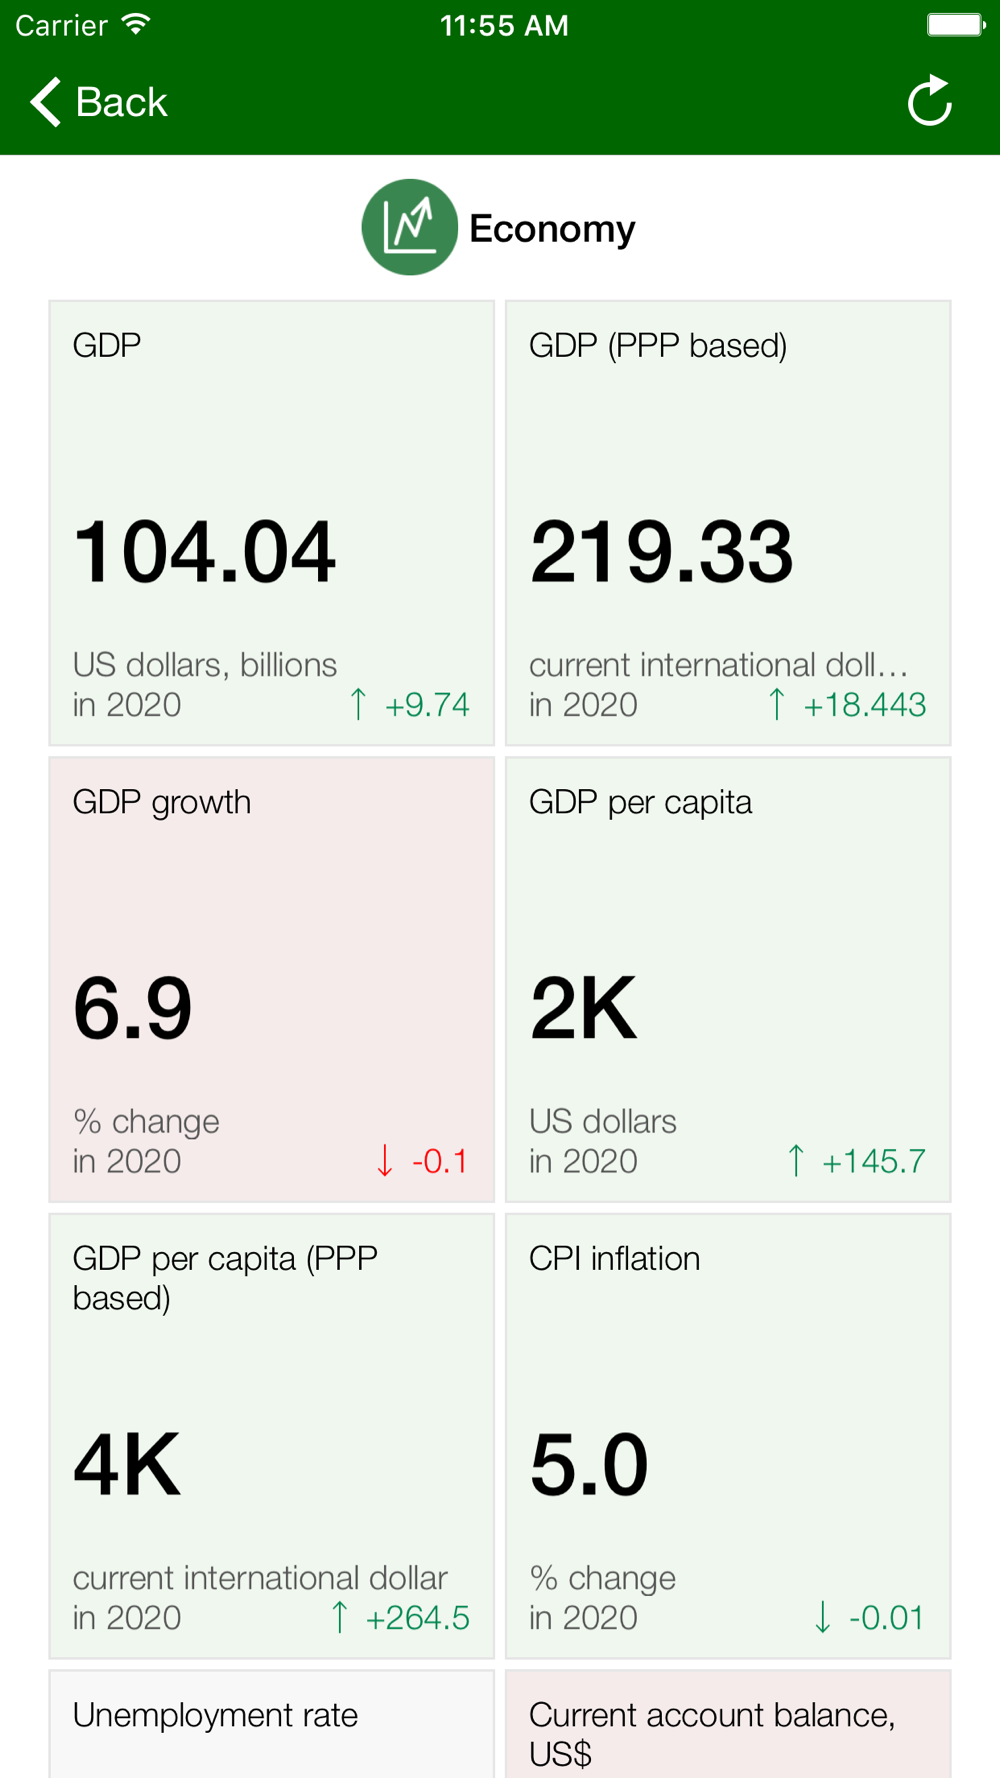Open the GDP 104.04 card
This screenshot has width=1000, height=1778.
point(271,523)
